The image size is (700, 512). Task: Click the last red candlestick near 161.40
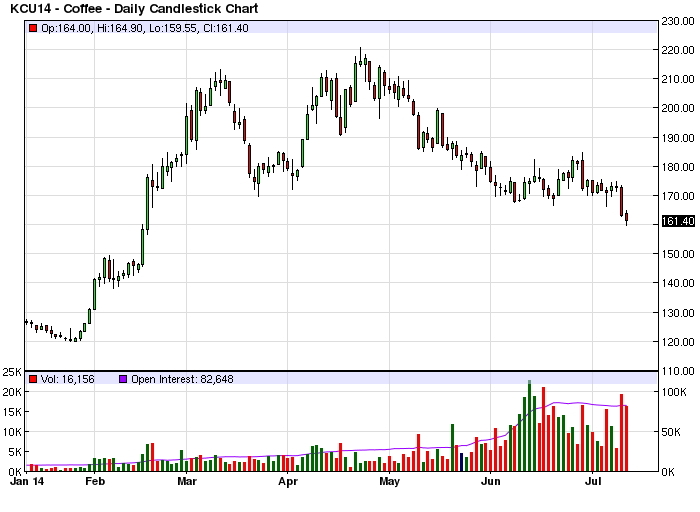pyautogui.click(x=627, y=217)
